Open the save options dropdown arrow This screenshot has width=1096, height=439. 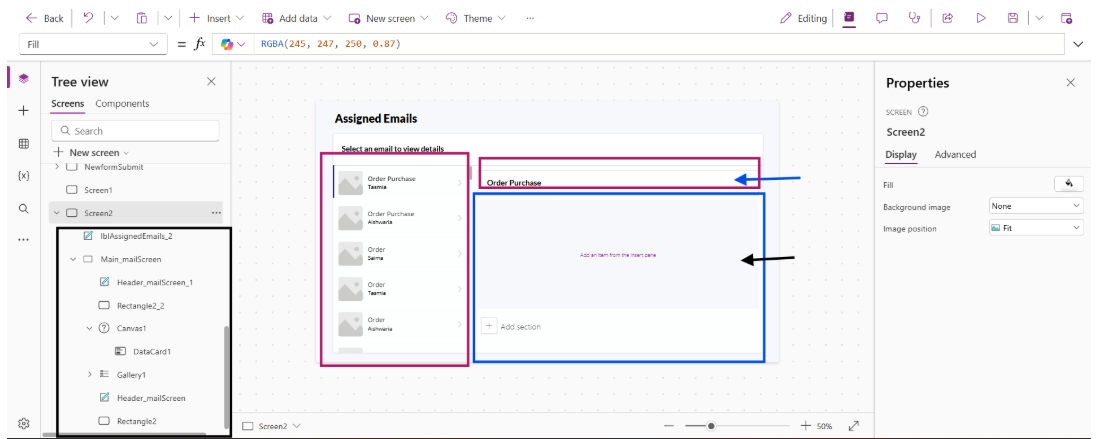[x=1039, y=18]
